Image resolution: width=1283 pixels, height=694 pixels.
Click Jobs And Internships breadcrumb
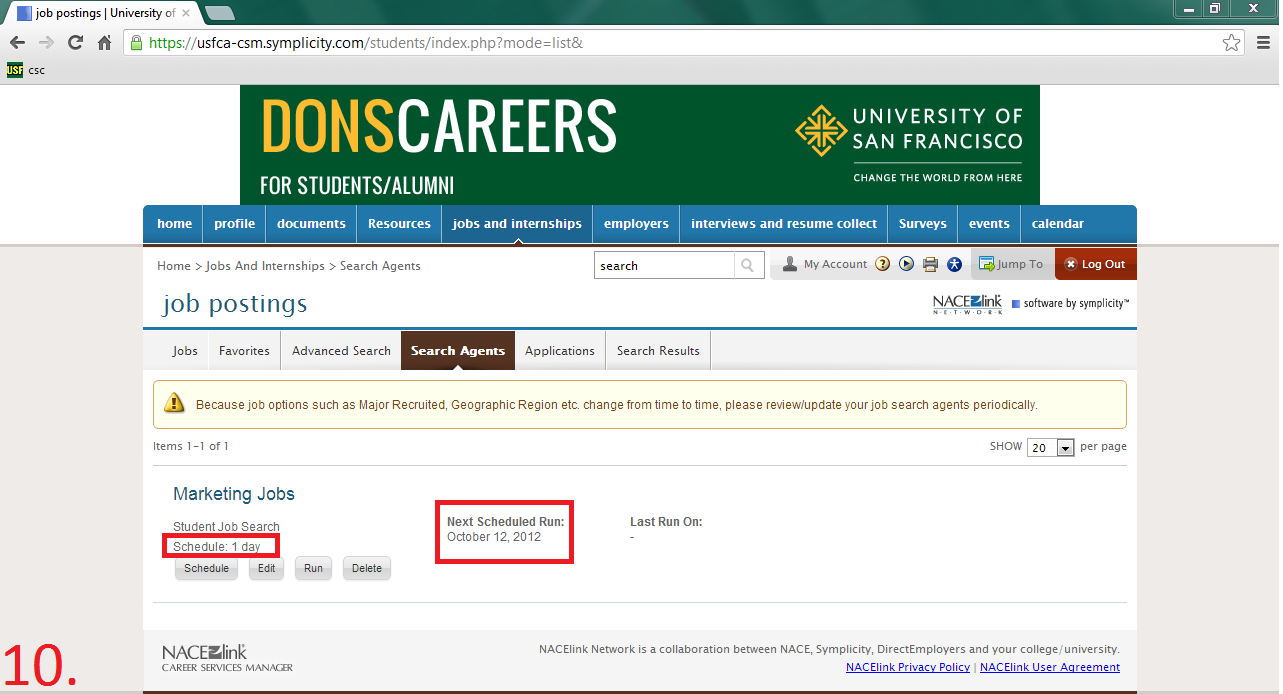[x=265, y=266]
